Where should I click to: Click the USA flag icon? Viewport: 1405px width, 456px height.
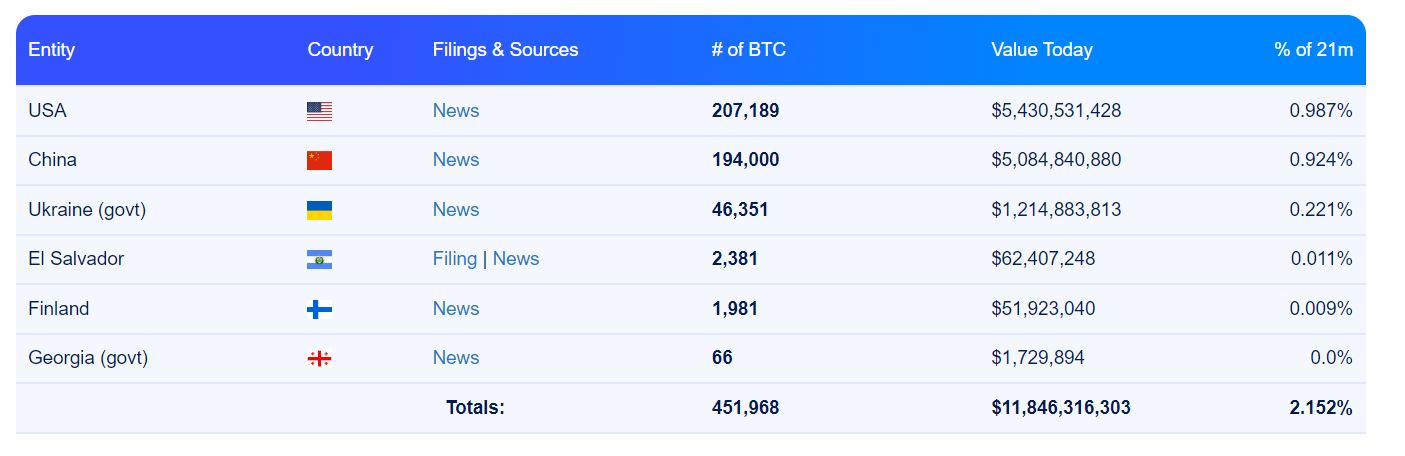(319, 111)
